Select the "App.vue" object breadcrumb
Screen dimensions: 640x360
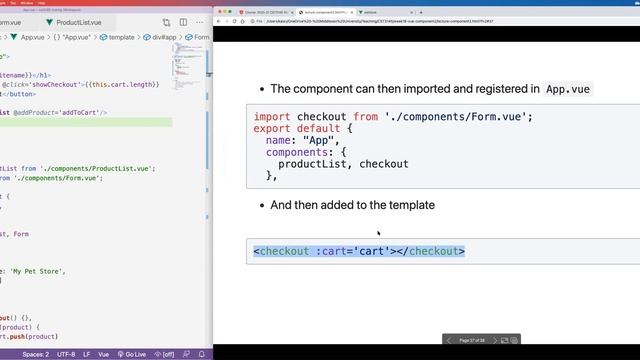[x=72, y=37]
